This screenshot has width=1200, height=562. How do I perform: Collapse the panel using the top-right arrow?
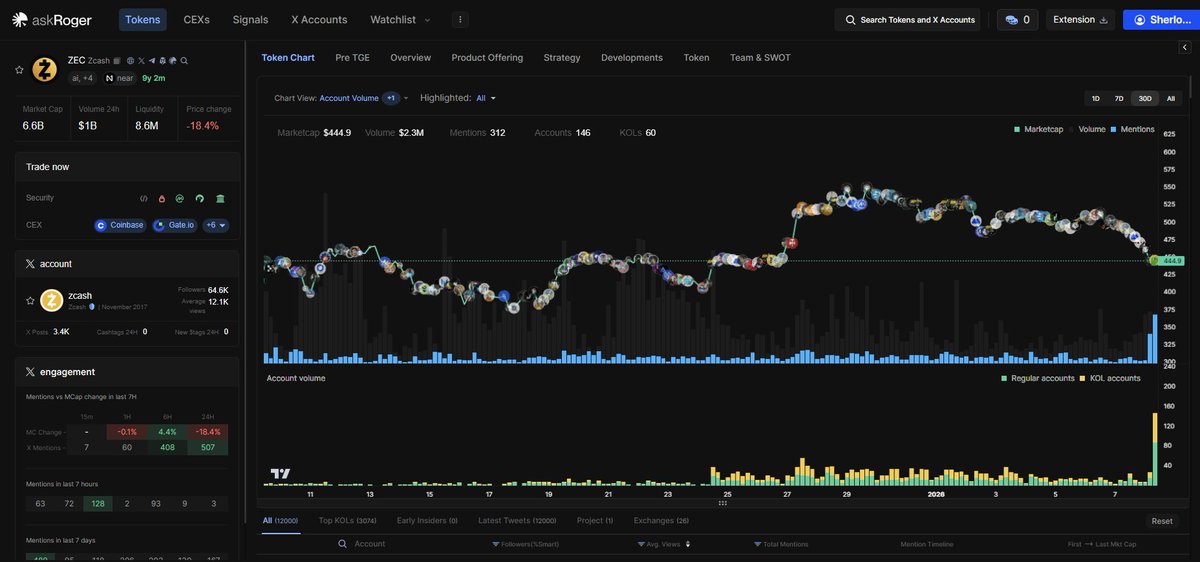[1185, 47]
